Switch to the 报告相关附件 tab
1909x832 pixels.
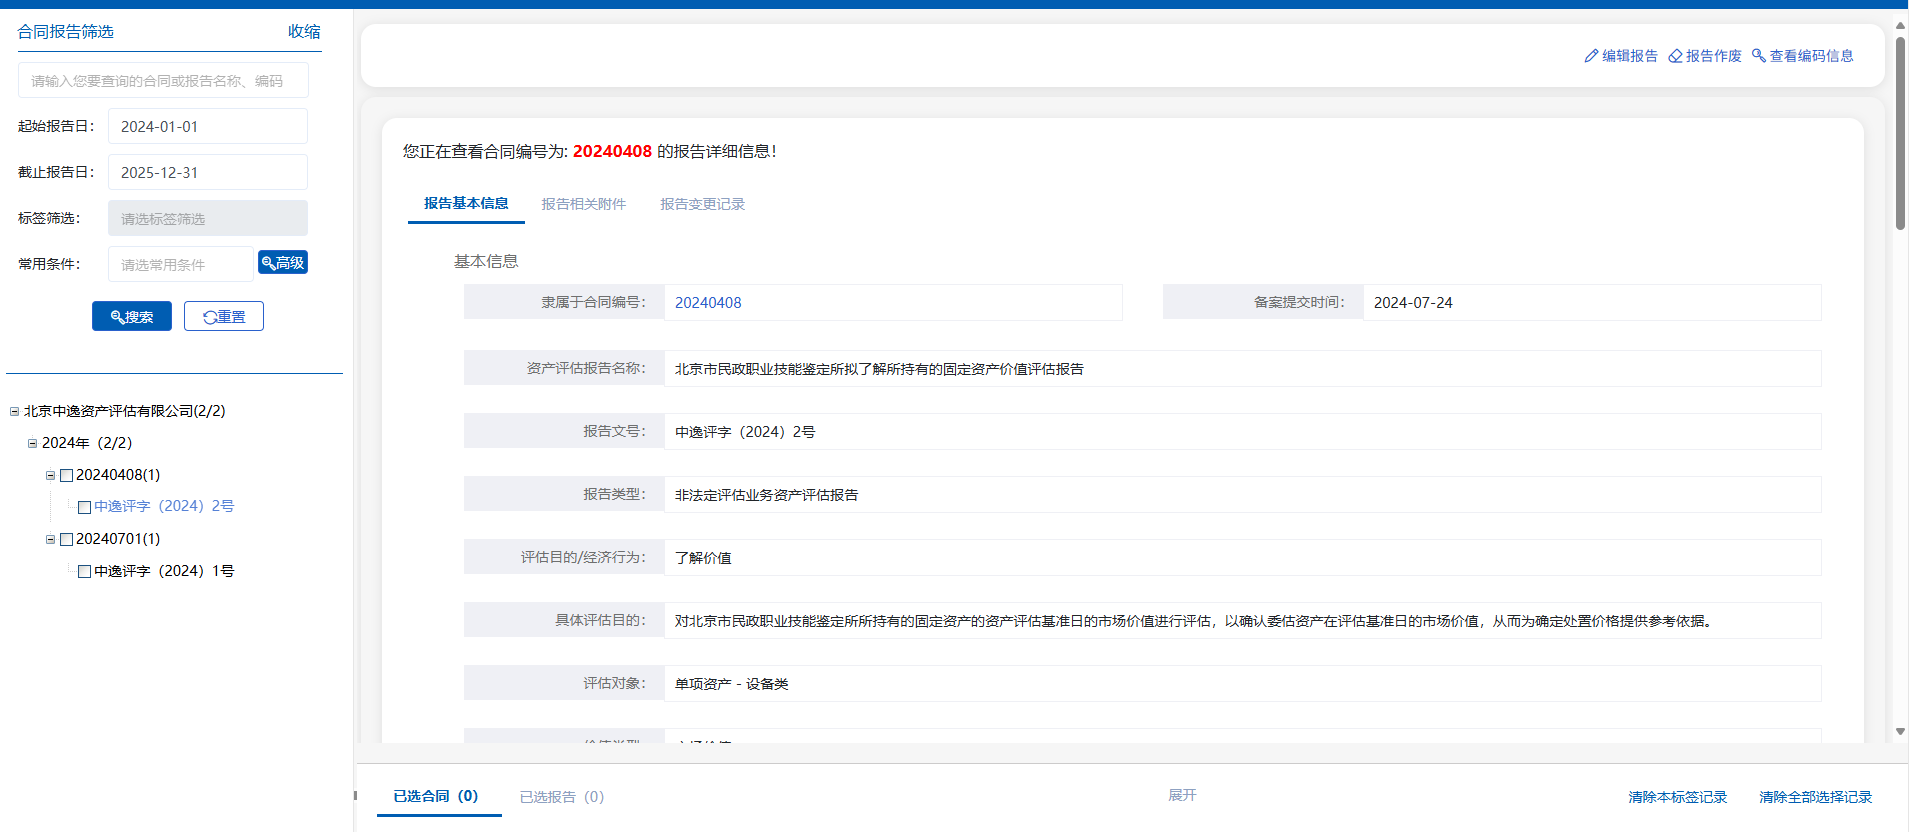pyautogui.click(x=583, y=204)
